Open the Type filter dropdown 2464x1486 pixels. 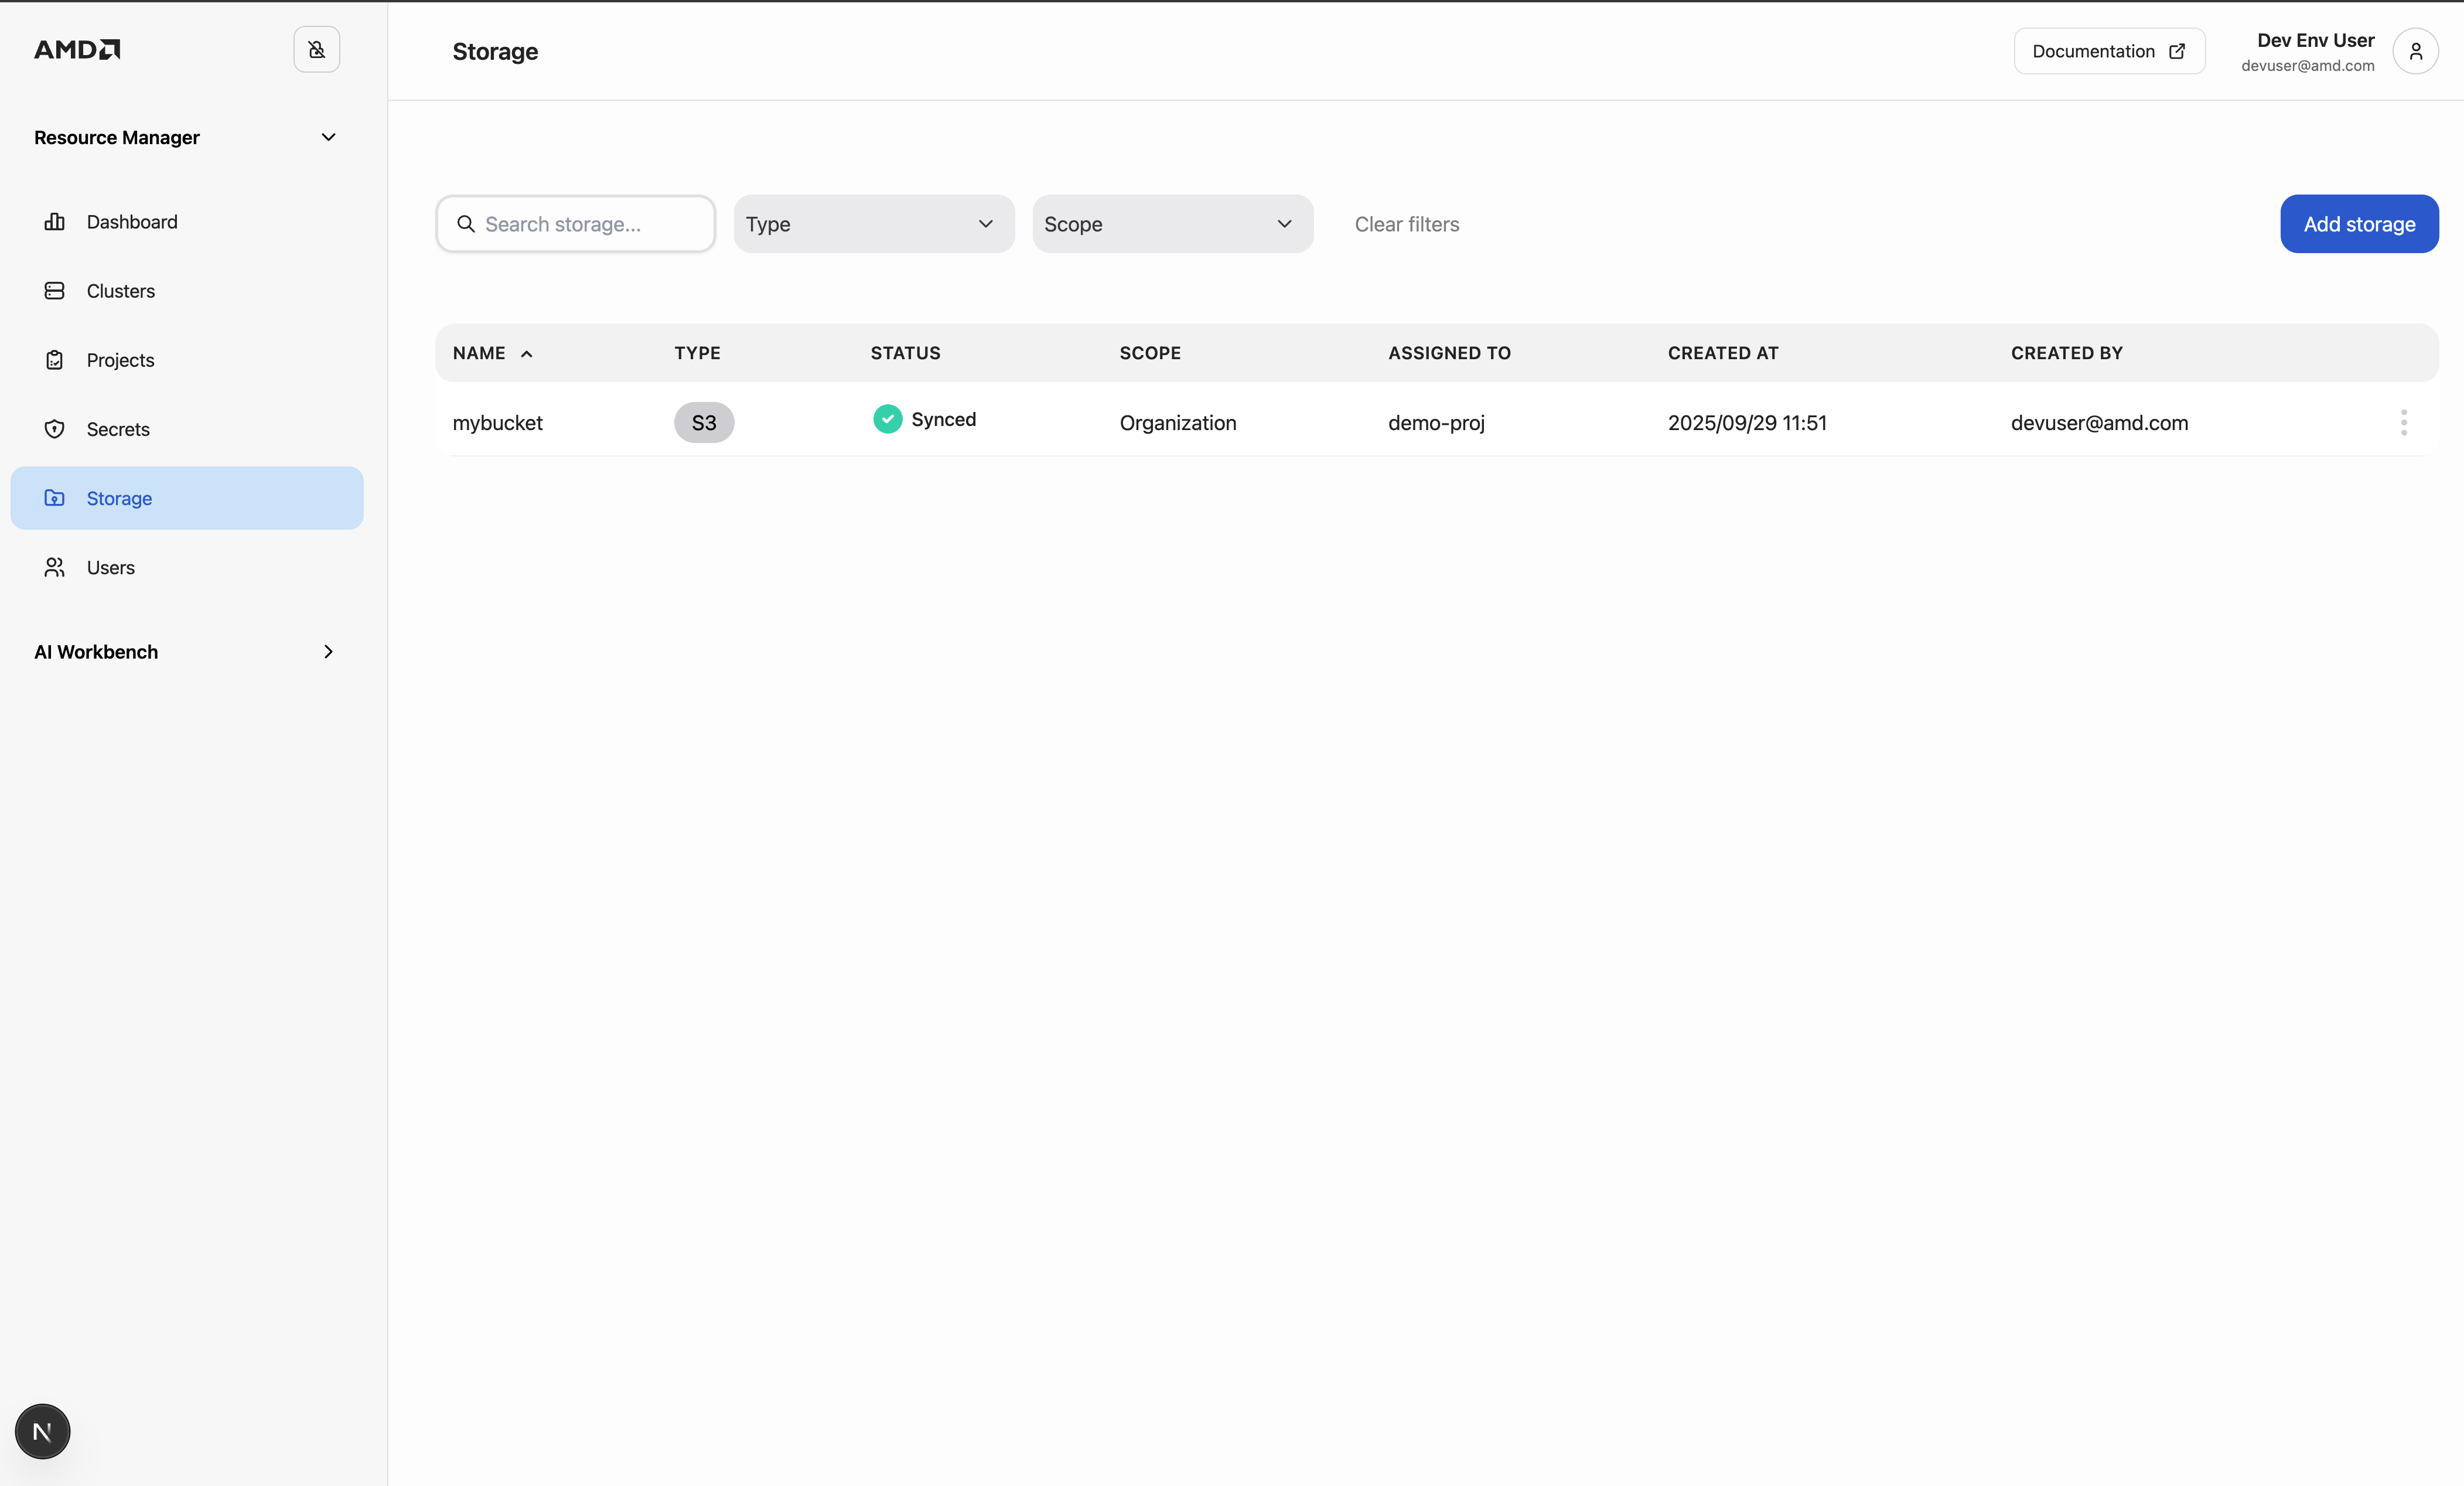[x=873, y=224]
